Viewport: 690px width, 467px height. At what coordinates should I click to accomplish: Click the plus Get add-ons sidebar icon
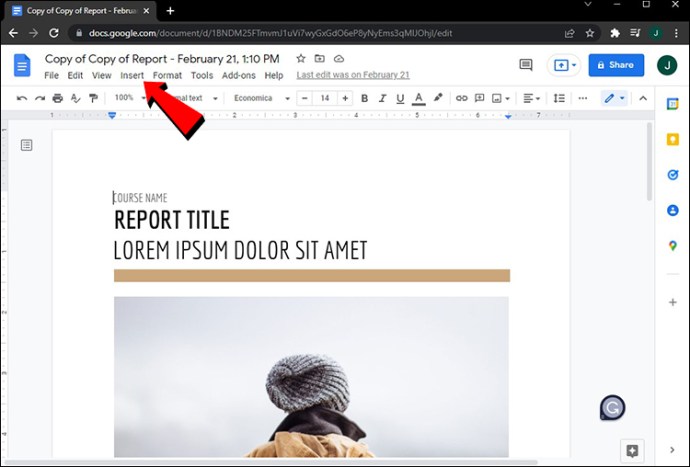[672, 302]
